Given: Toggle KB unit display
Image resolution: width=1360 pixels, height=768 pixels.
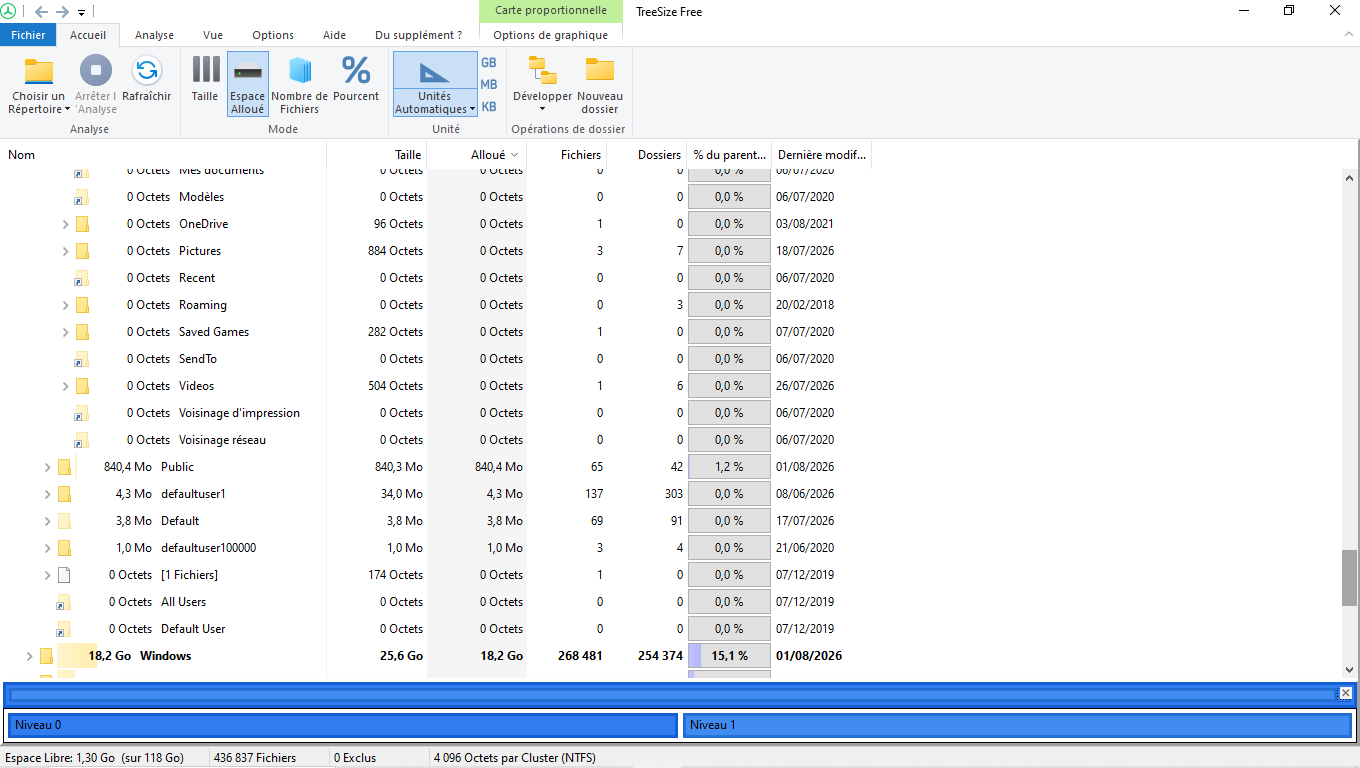Looking at the screenshot, I should click(489, 106).
